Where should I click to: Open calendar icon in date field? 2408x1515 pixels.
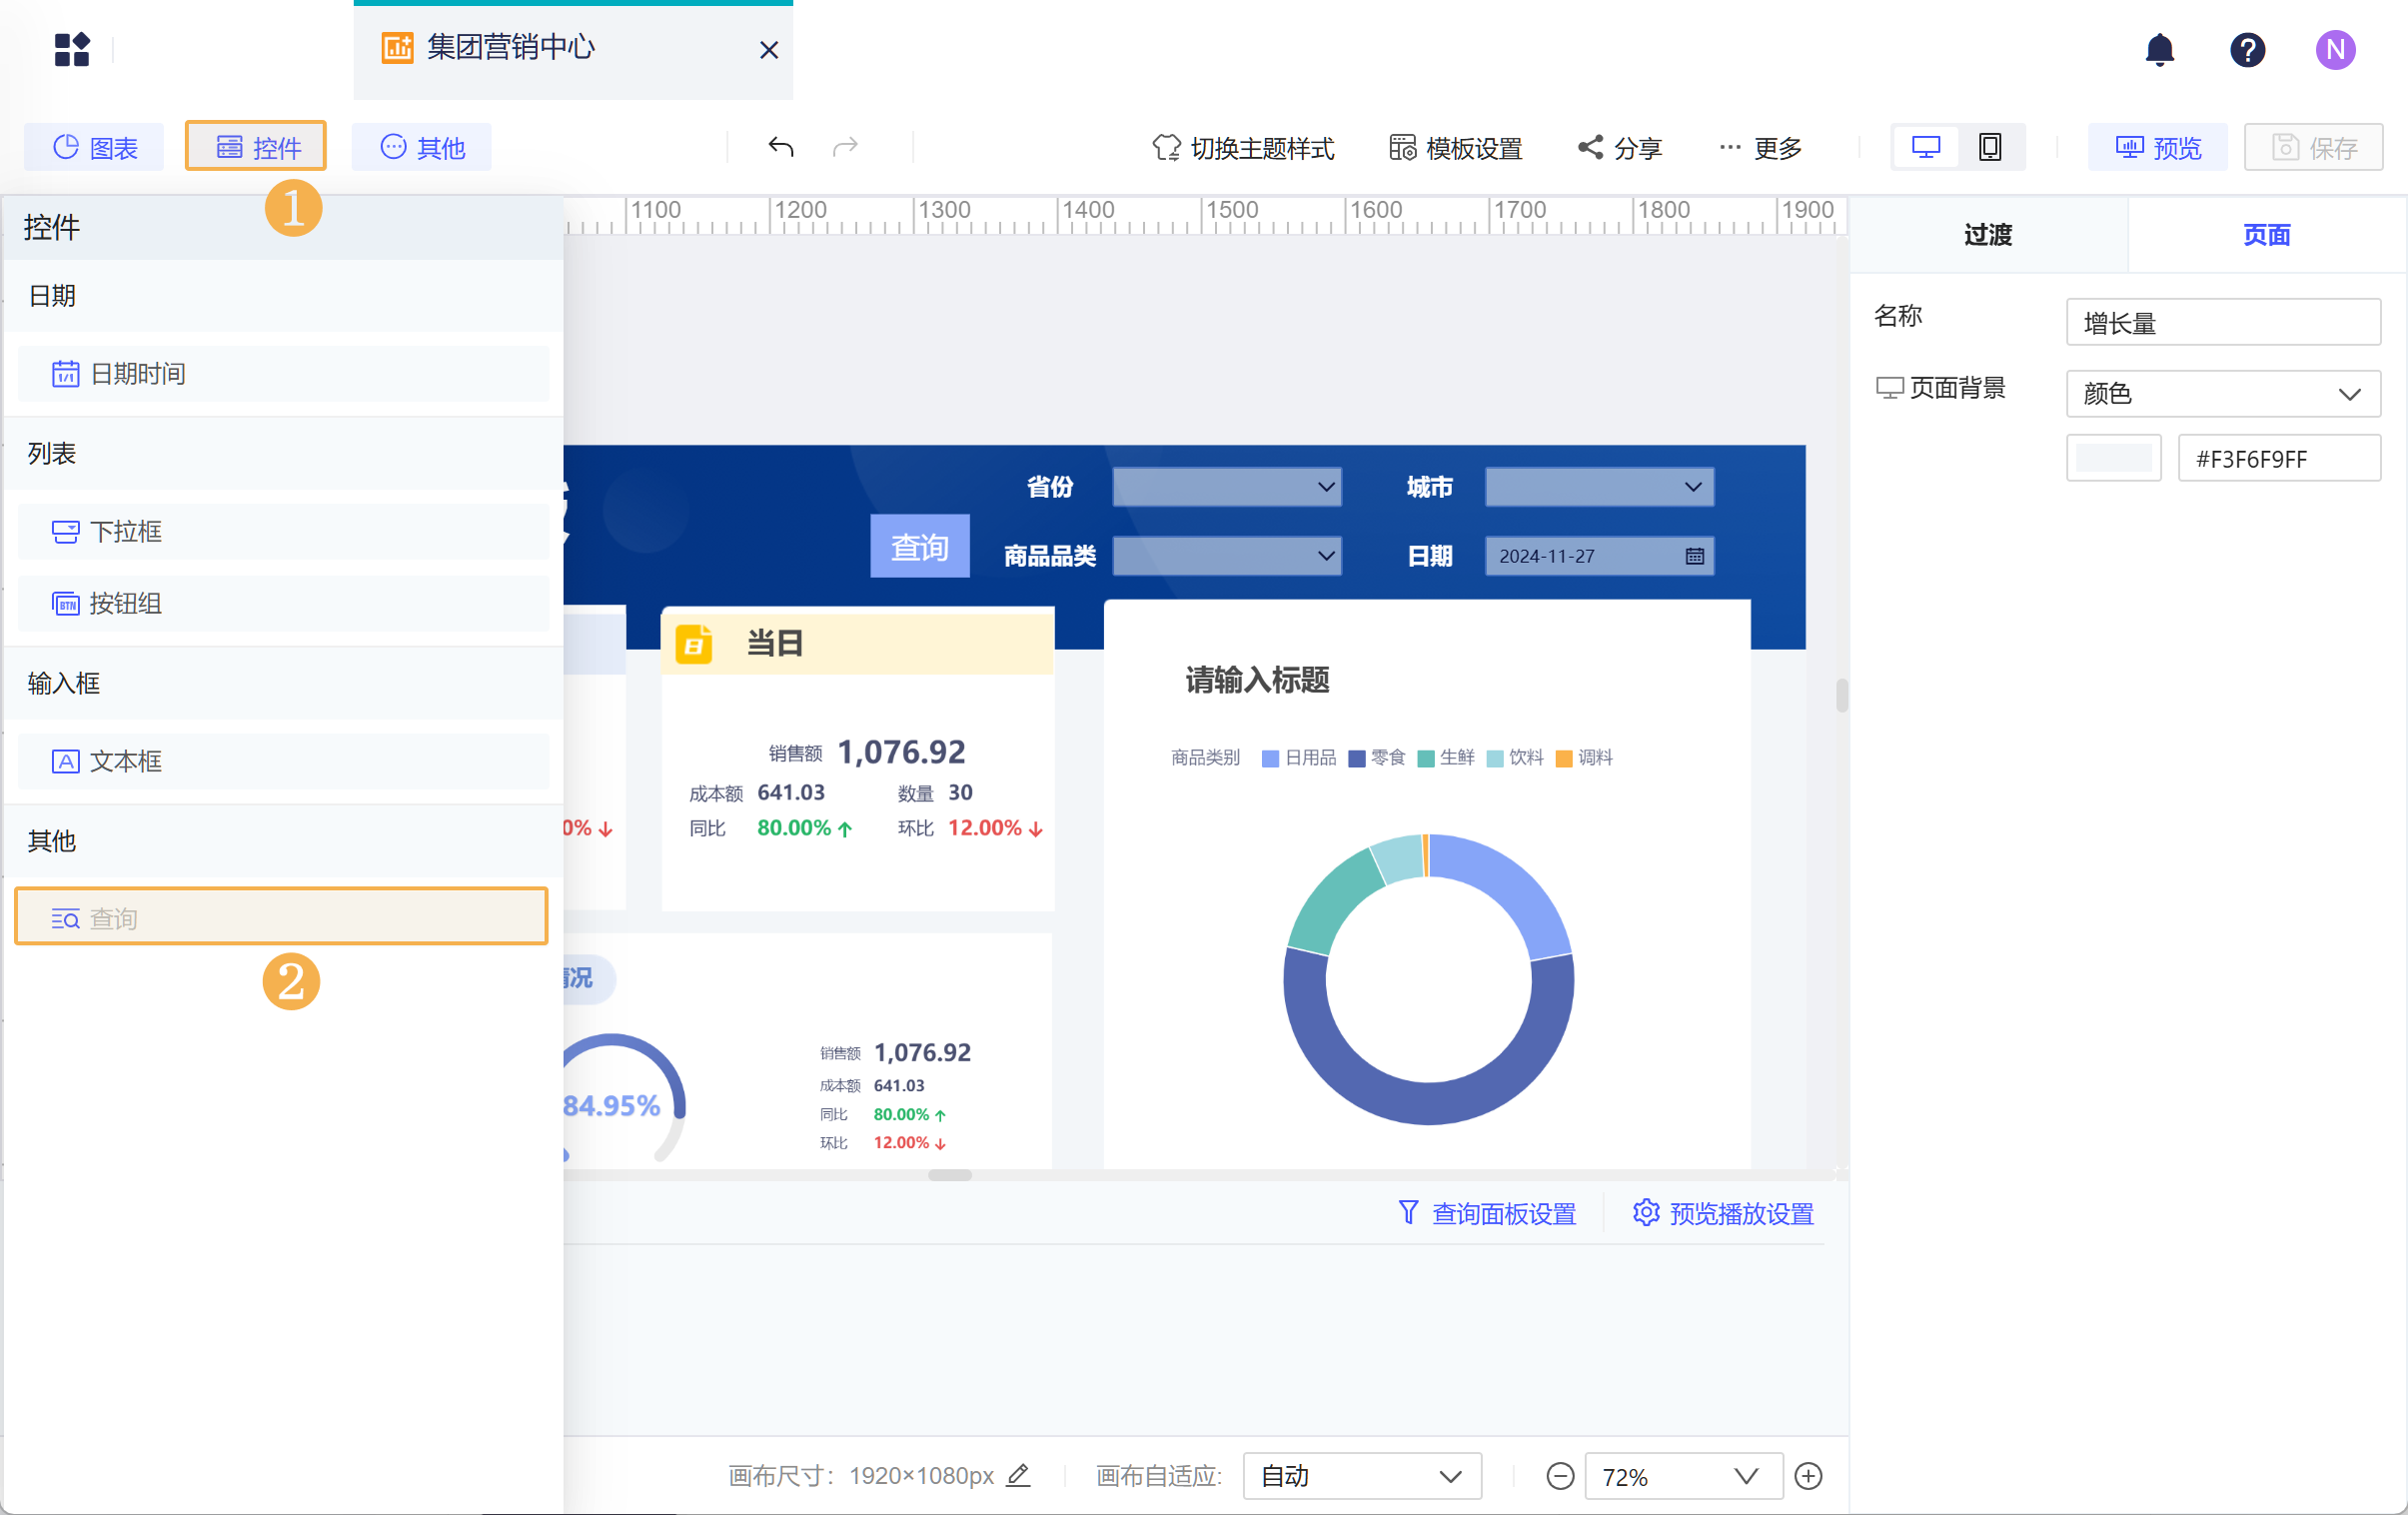(x=1694, y=556)
